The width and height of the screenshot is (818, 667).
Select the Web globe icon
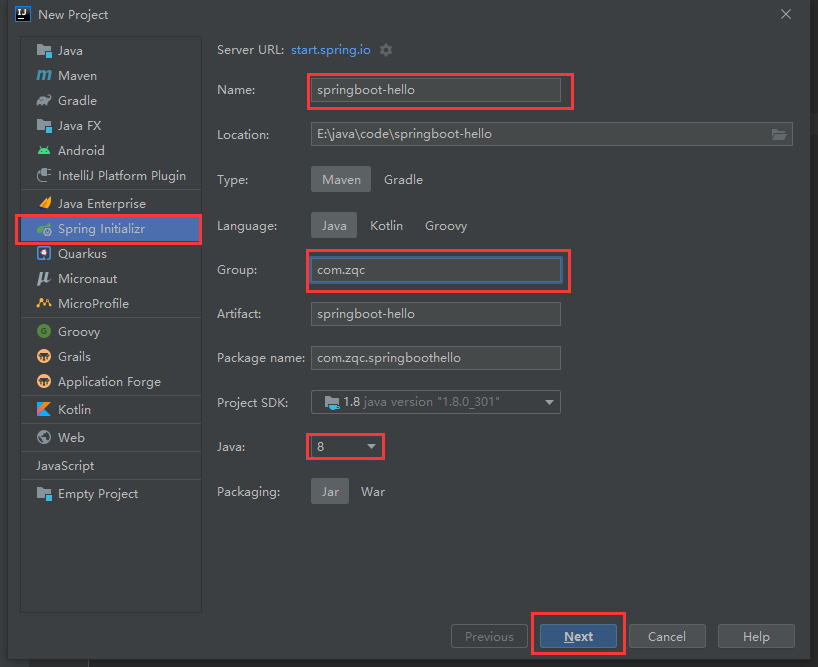click(44, 437)
